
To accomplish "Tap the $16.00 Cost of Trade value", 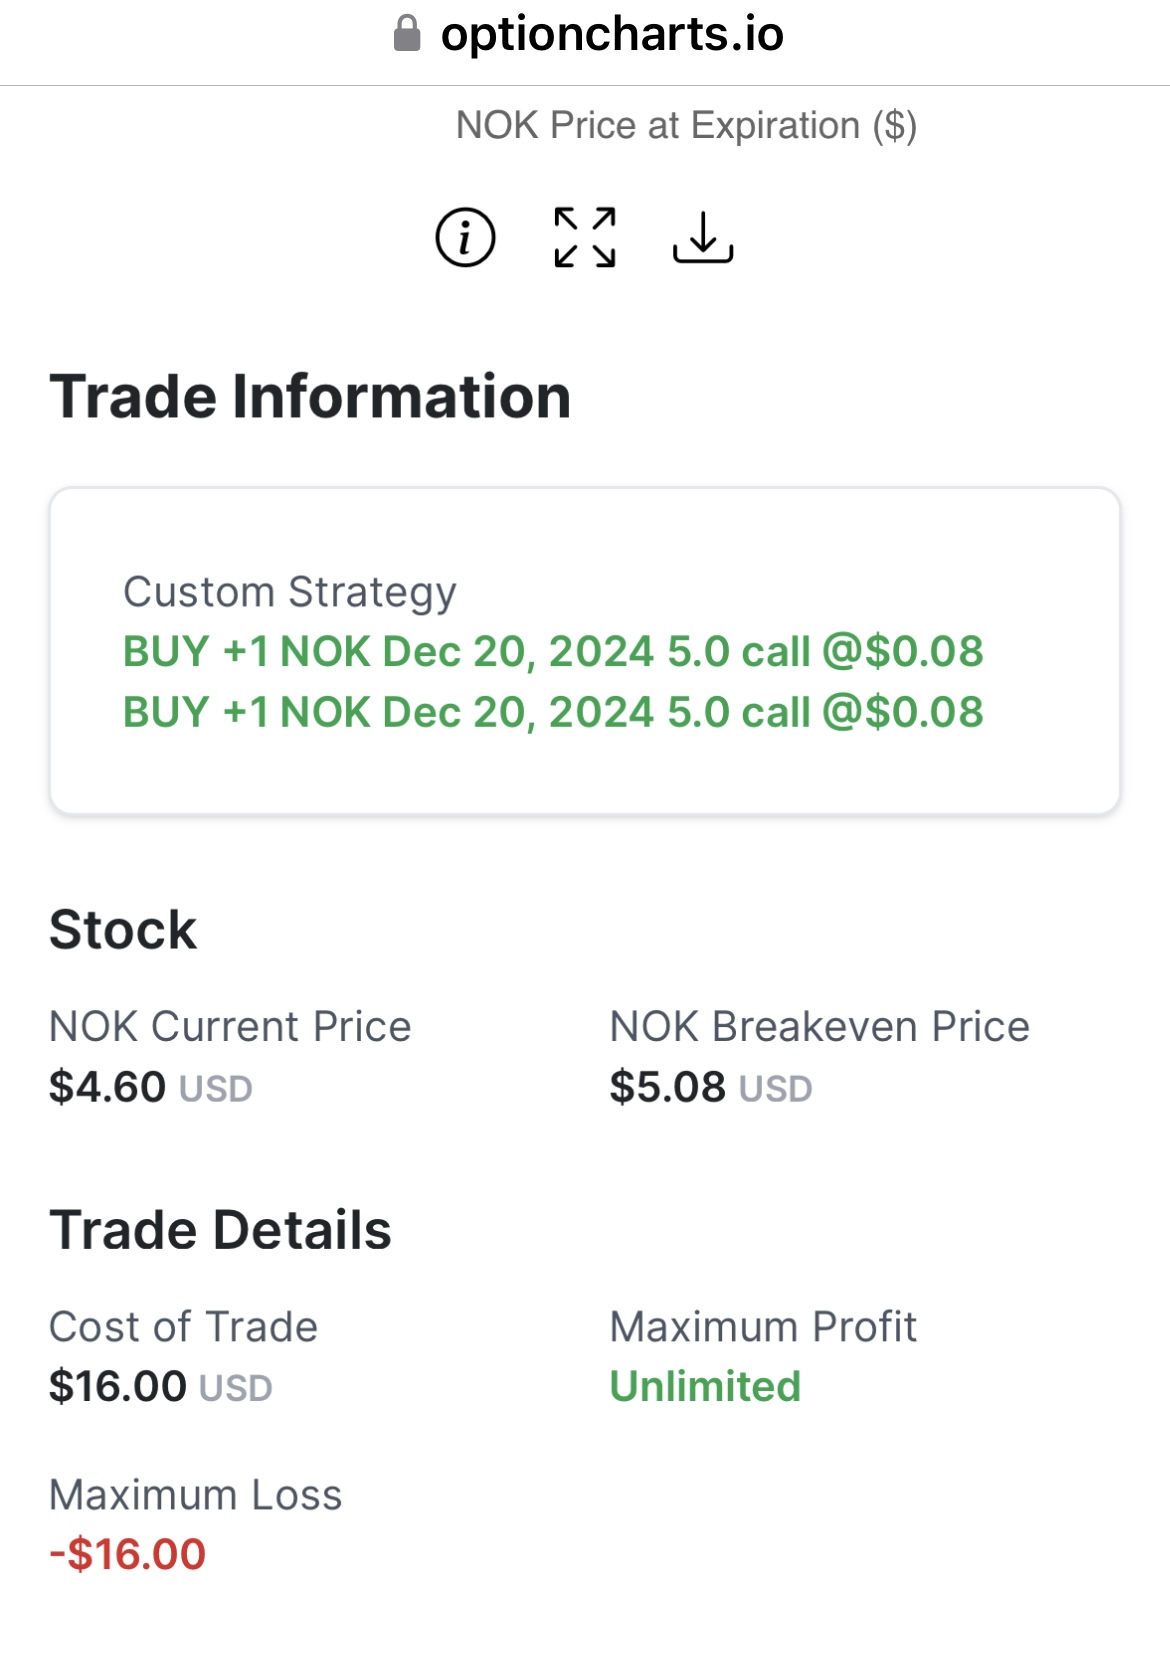I will 118,1387.
